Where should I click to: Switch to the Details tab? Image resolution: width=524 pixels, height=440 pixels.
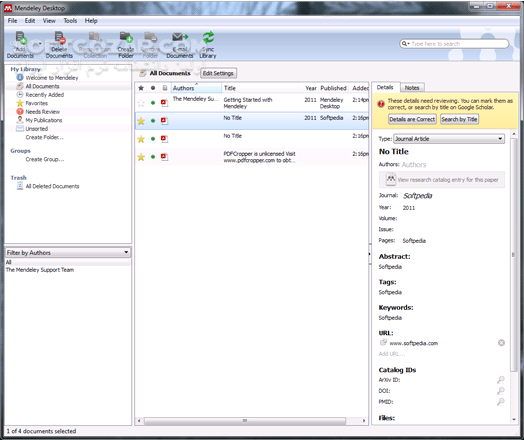pos(385,87)
